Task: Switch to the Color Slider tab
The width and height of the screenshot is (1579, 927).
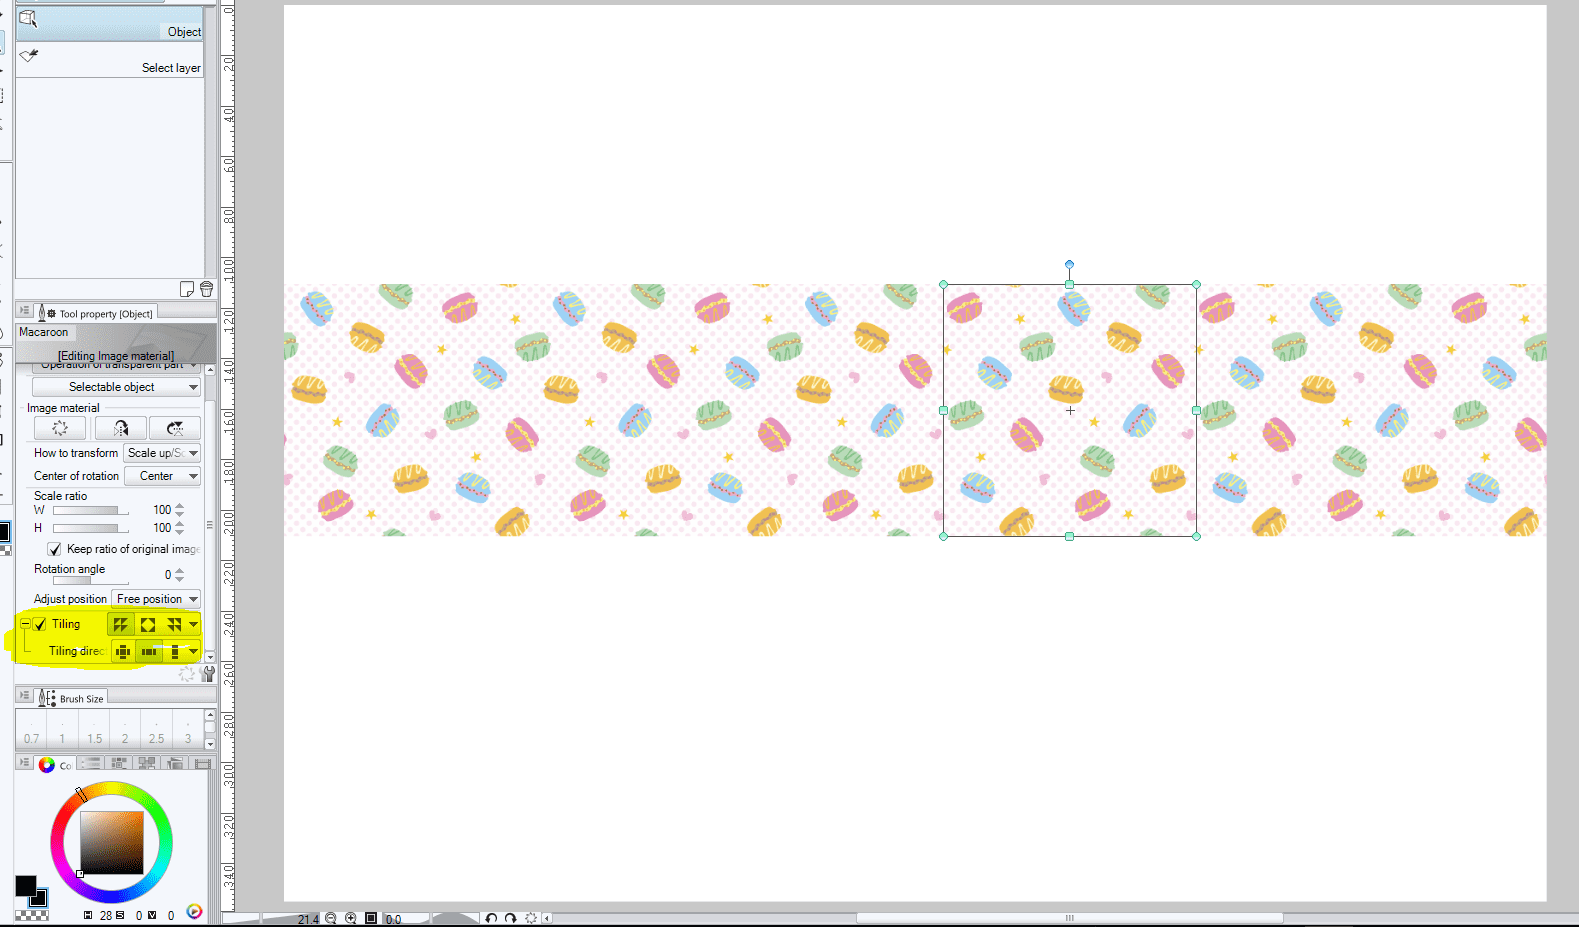Action: click(91, 763)
